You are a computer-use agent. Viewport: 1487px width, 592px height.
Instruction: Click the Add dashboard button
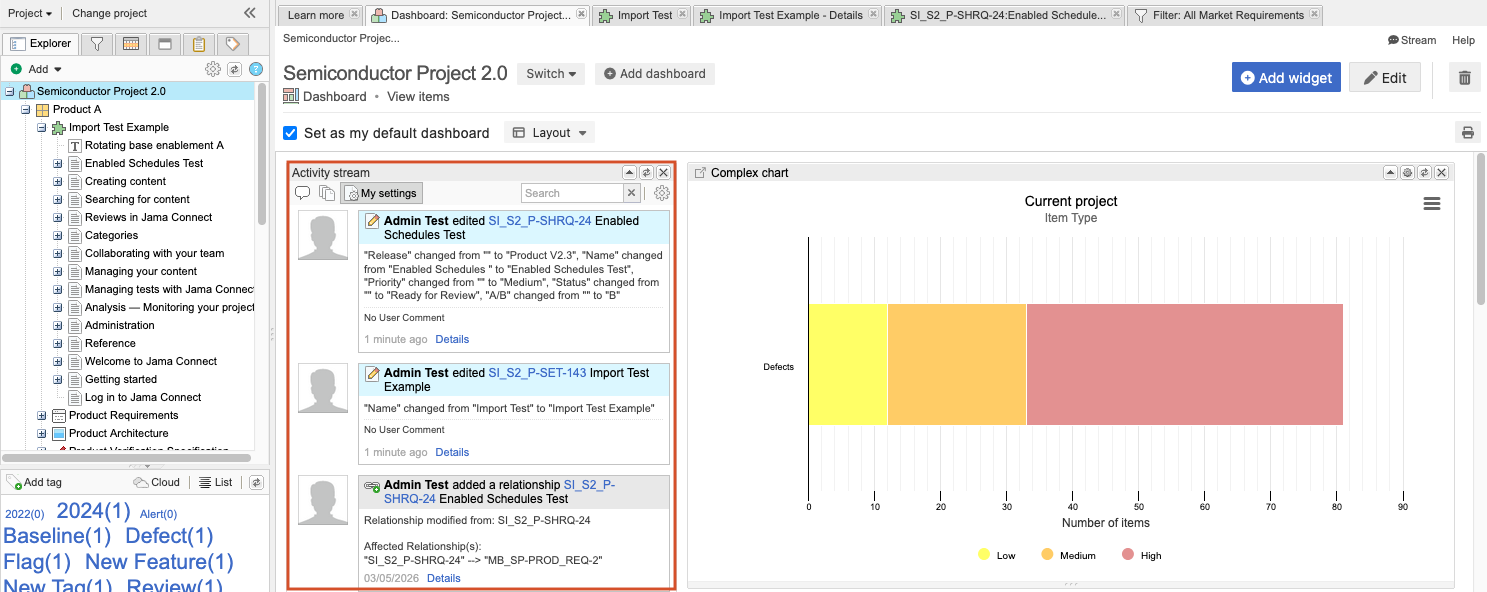coord(655,73)
